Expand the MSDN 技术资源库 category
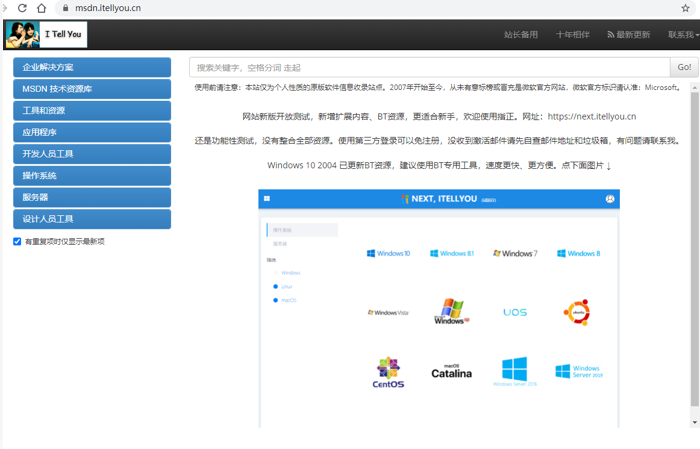The height and width of the screenshot is (449, 700). [x=91, y=89]
